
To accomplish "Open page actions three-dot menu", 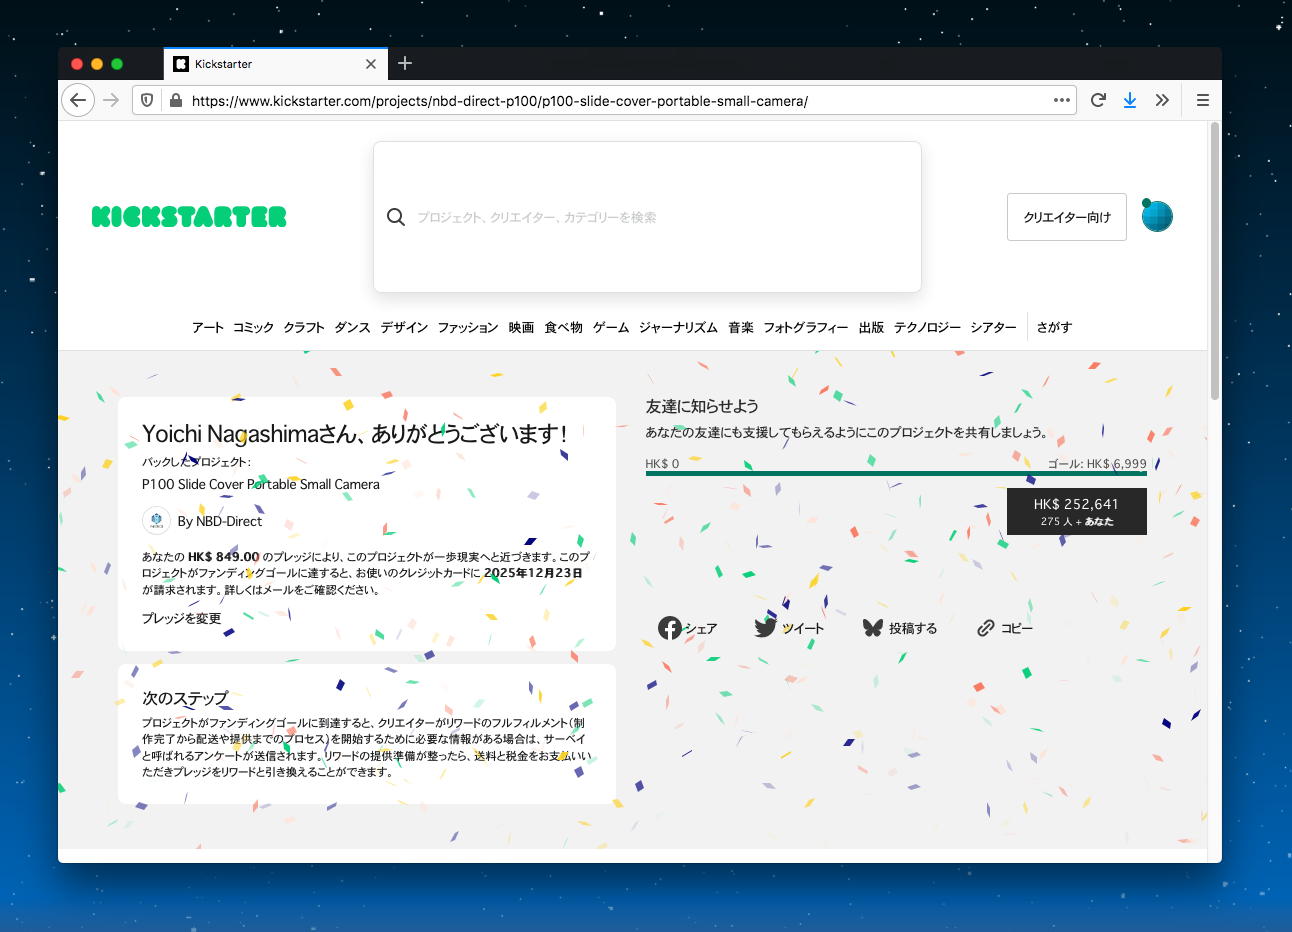I will tap(1062, 100).
